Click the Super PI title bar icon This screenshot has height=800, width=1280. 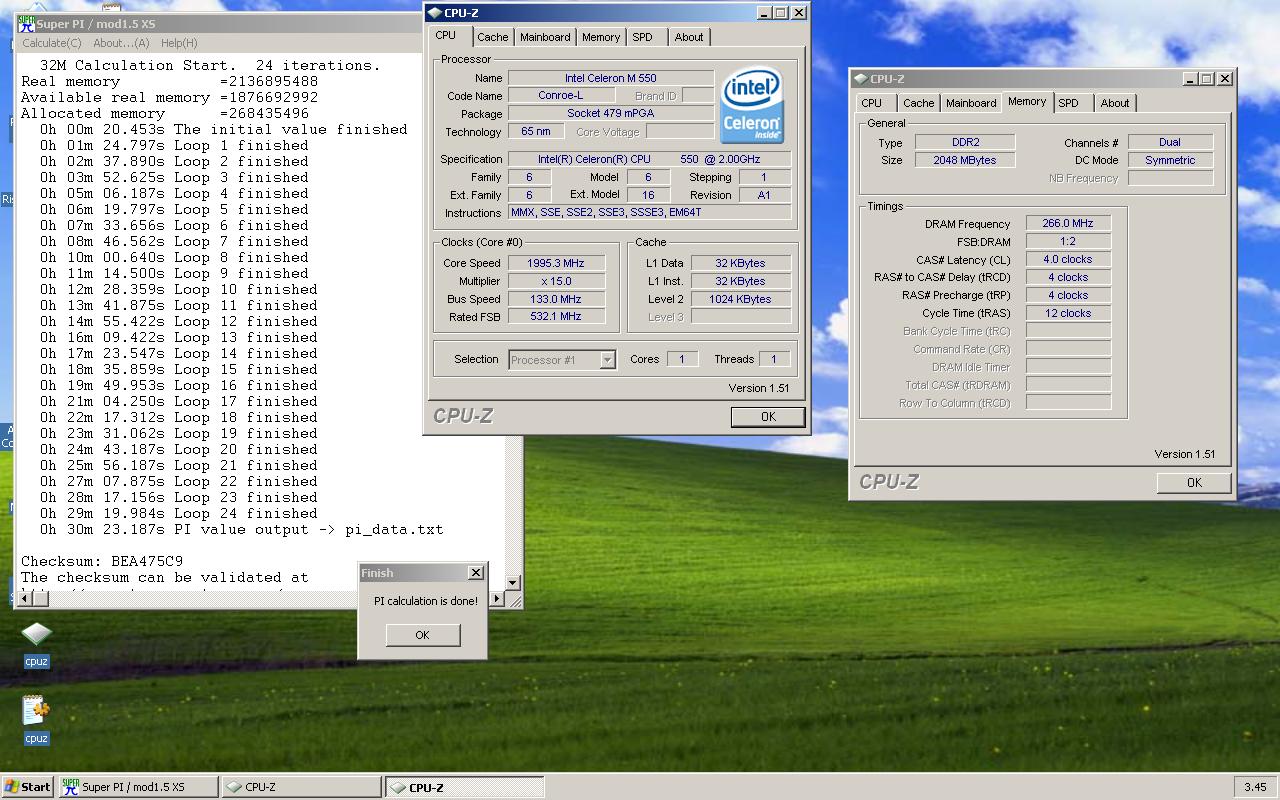pos(27,23)
